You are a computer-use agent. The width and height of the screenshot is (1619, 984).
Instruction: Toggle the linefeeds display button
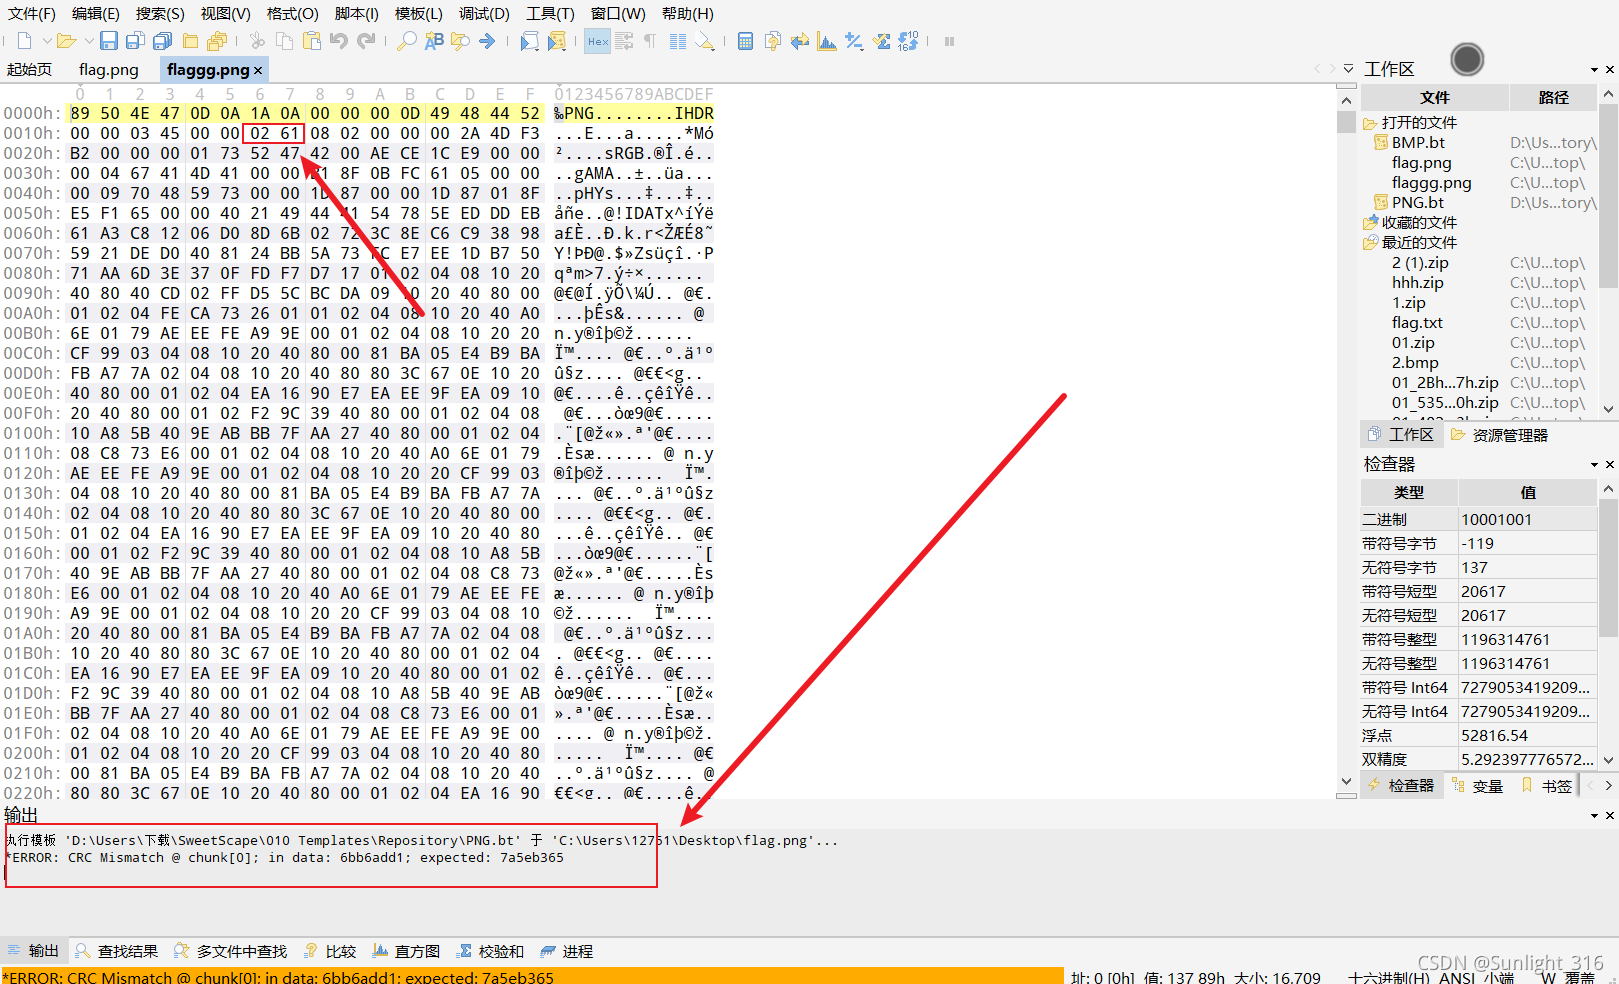tap(624, 41)
